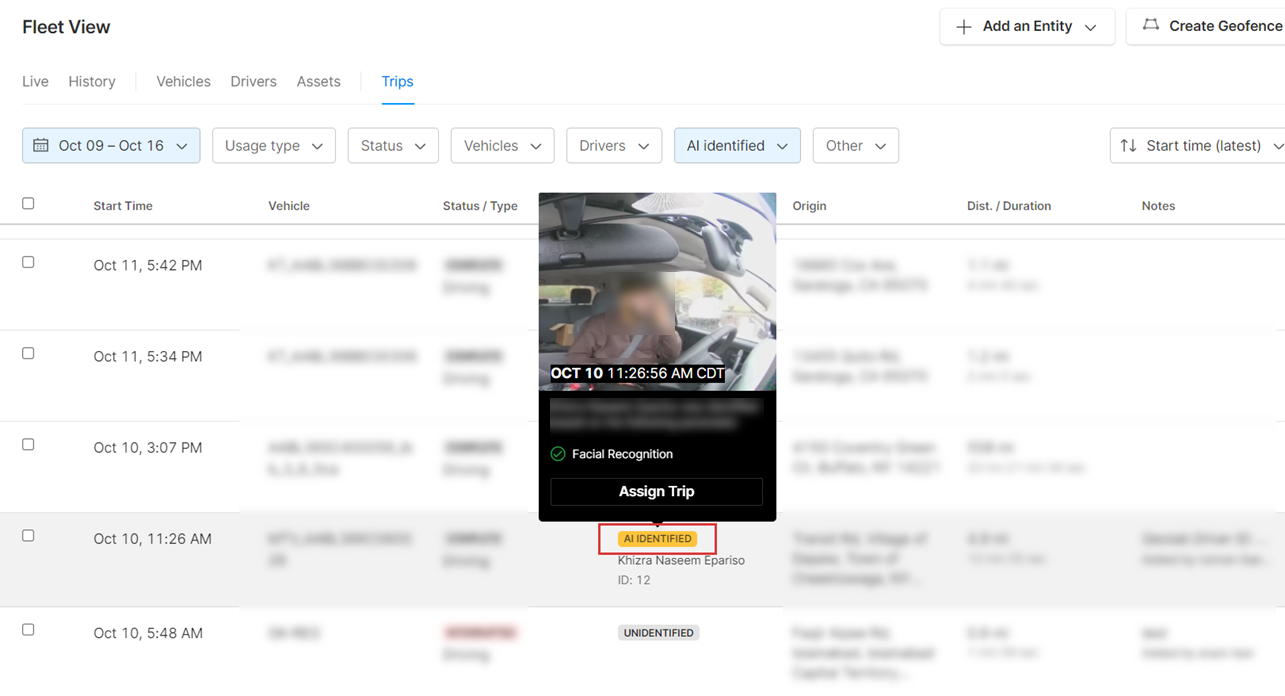Image resolution: width=1285 pixels, height=696 pixels.
Task: Select the Trips tab
Action: tap(397, 82)
